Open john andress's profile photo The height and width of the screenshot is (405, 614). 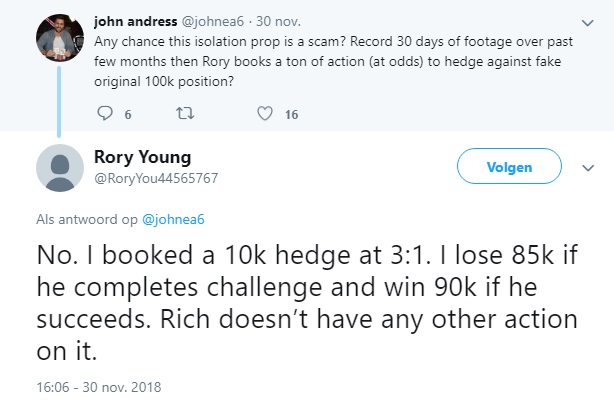60,38
